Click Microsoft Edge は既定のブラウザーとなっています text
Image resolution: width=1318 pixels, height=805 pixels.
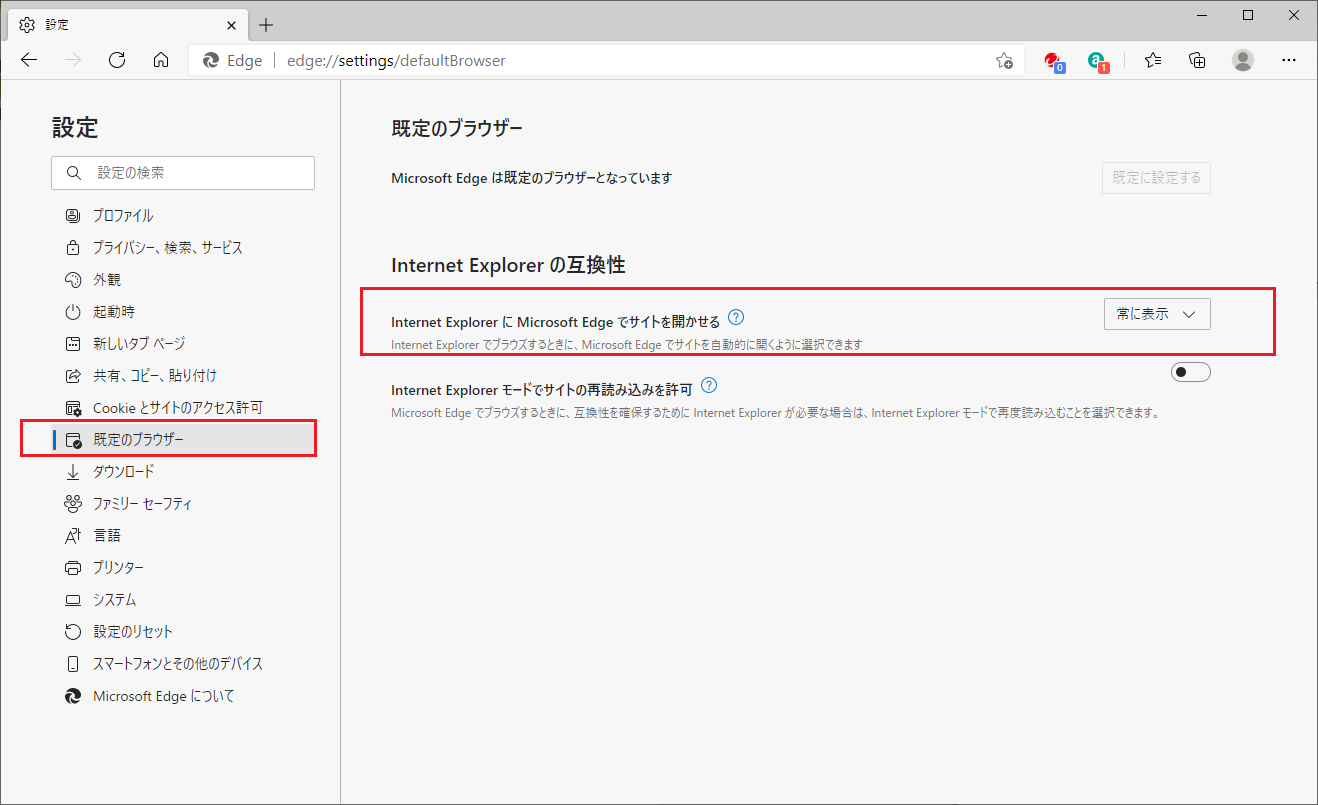(531, 178)
